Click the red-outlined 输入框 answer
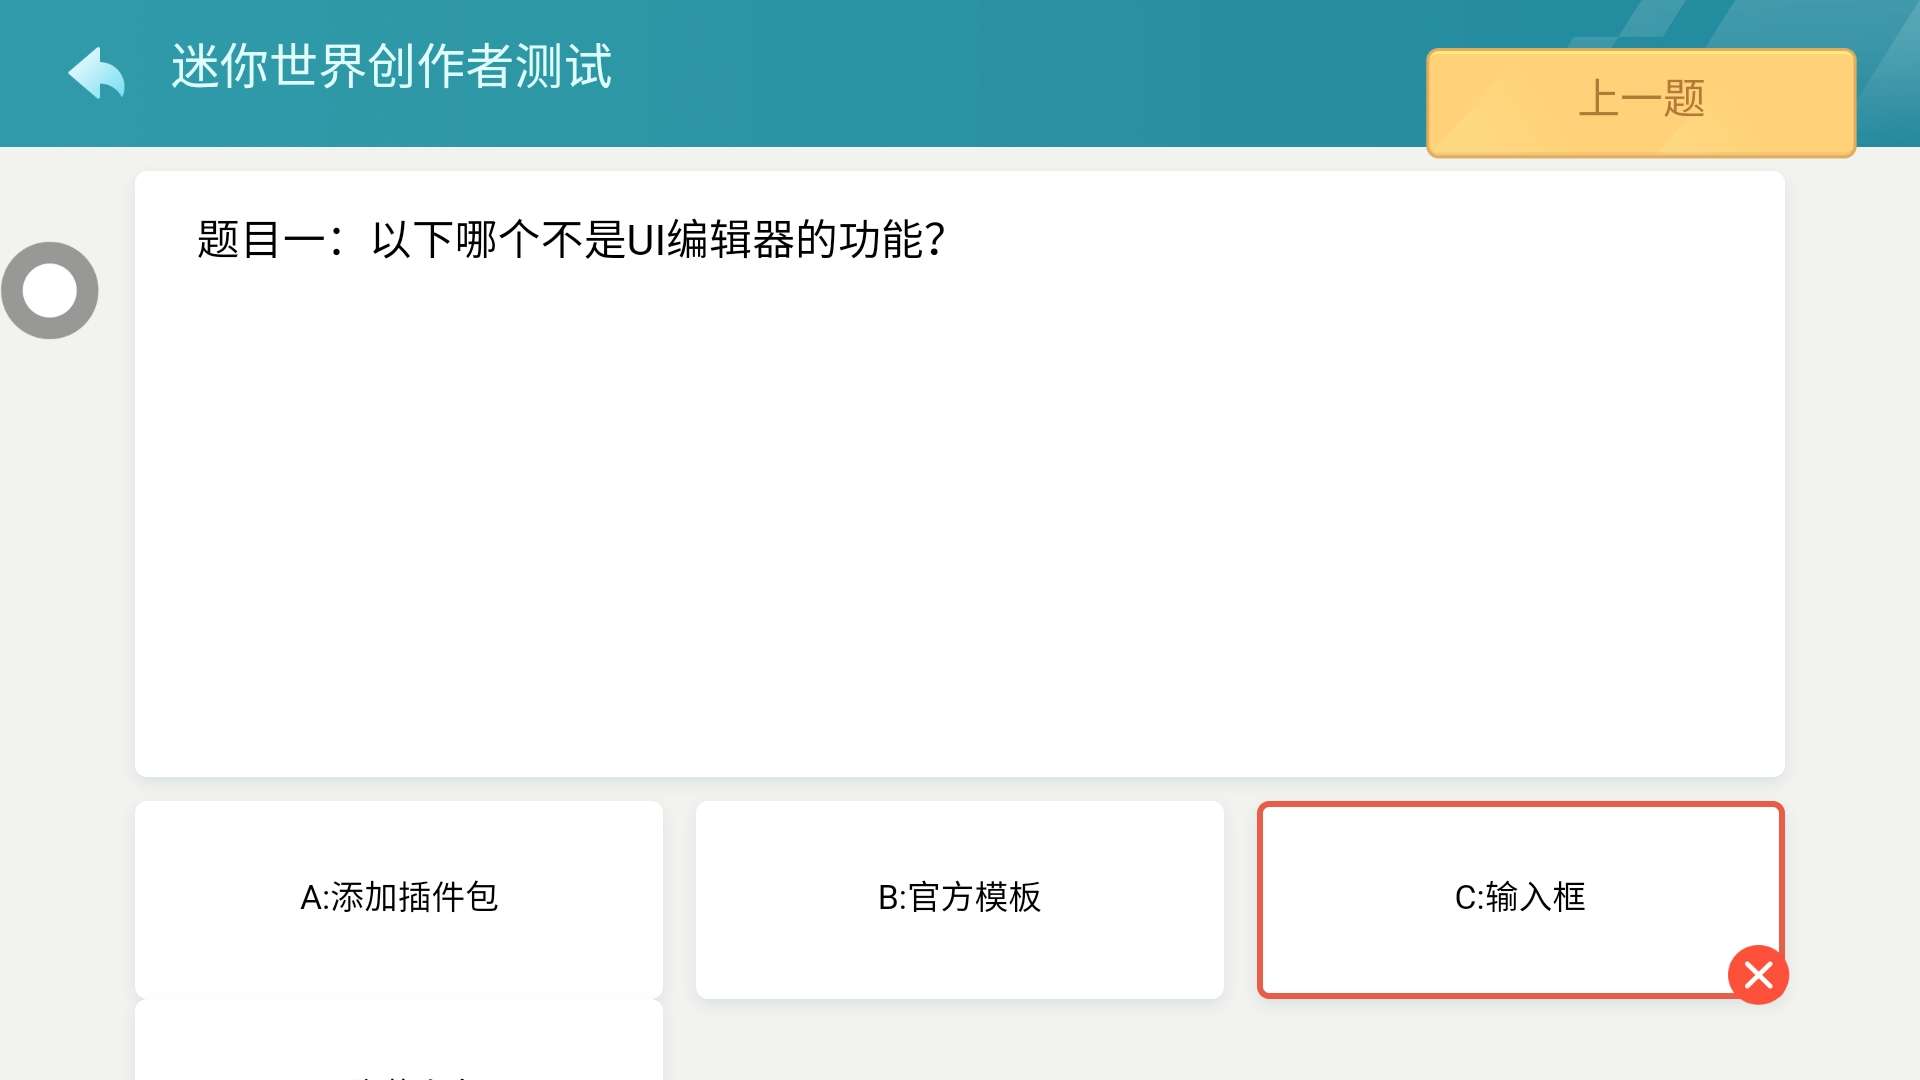The image size is (1920, 1080). click(x=1519, y=898)
